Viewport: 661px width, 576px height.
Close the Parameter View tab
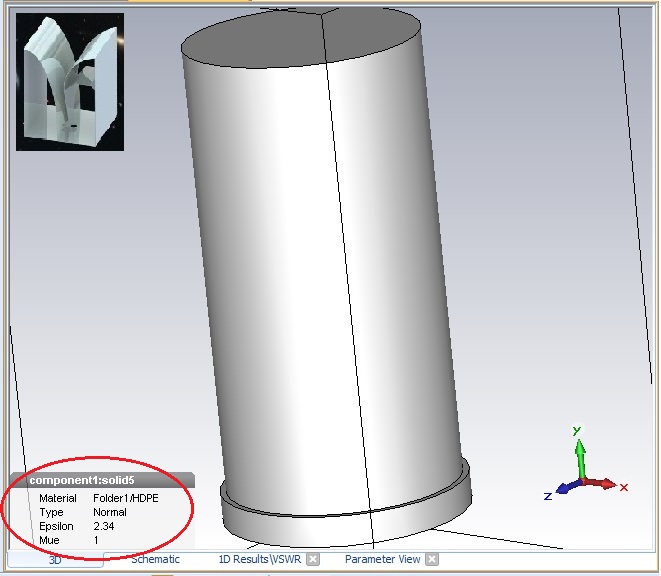tap(432, 560)
